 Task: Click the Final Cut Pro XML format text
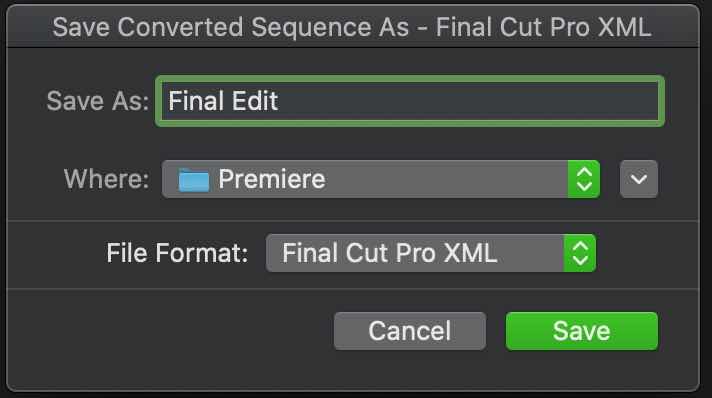pos(390,253)
